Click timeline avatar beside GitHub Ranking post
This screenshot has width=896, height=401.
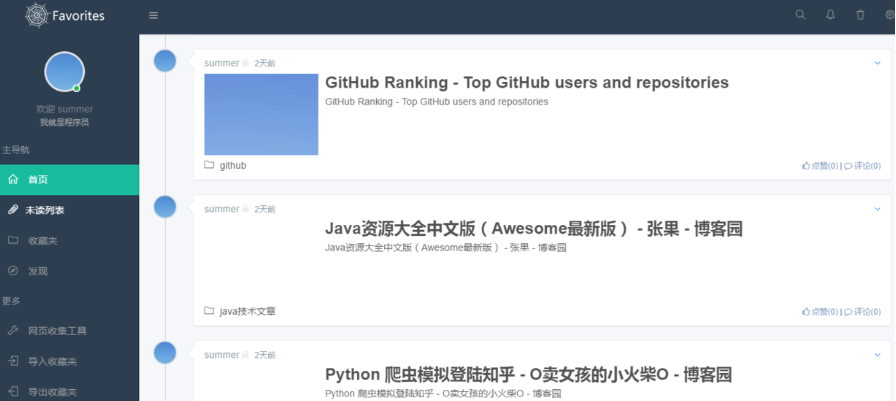click(x=165, y=61)
